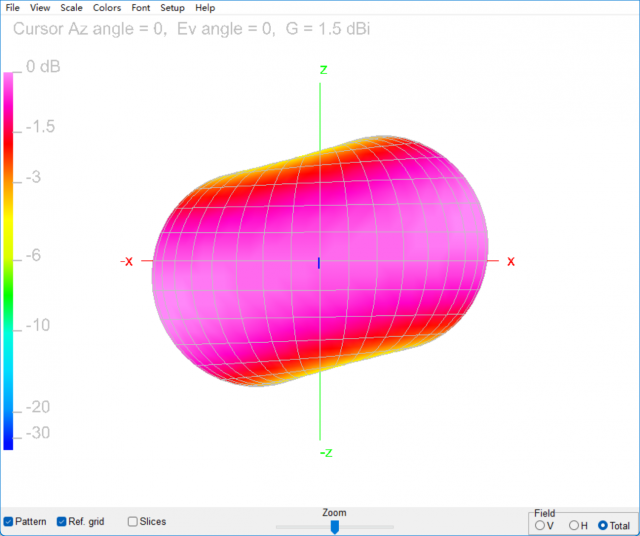Click the green z axis label at top
The width and height of the screenshot is (640, 536).
click(323, 69)
